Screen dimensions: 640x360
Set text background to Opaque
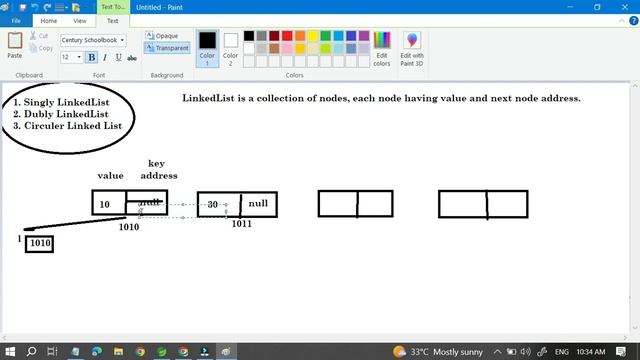click(162, 36)
